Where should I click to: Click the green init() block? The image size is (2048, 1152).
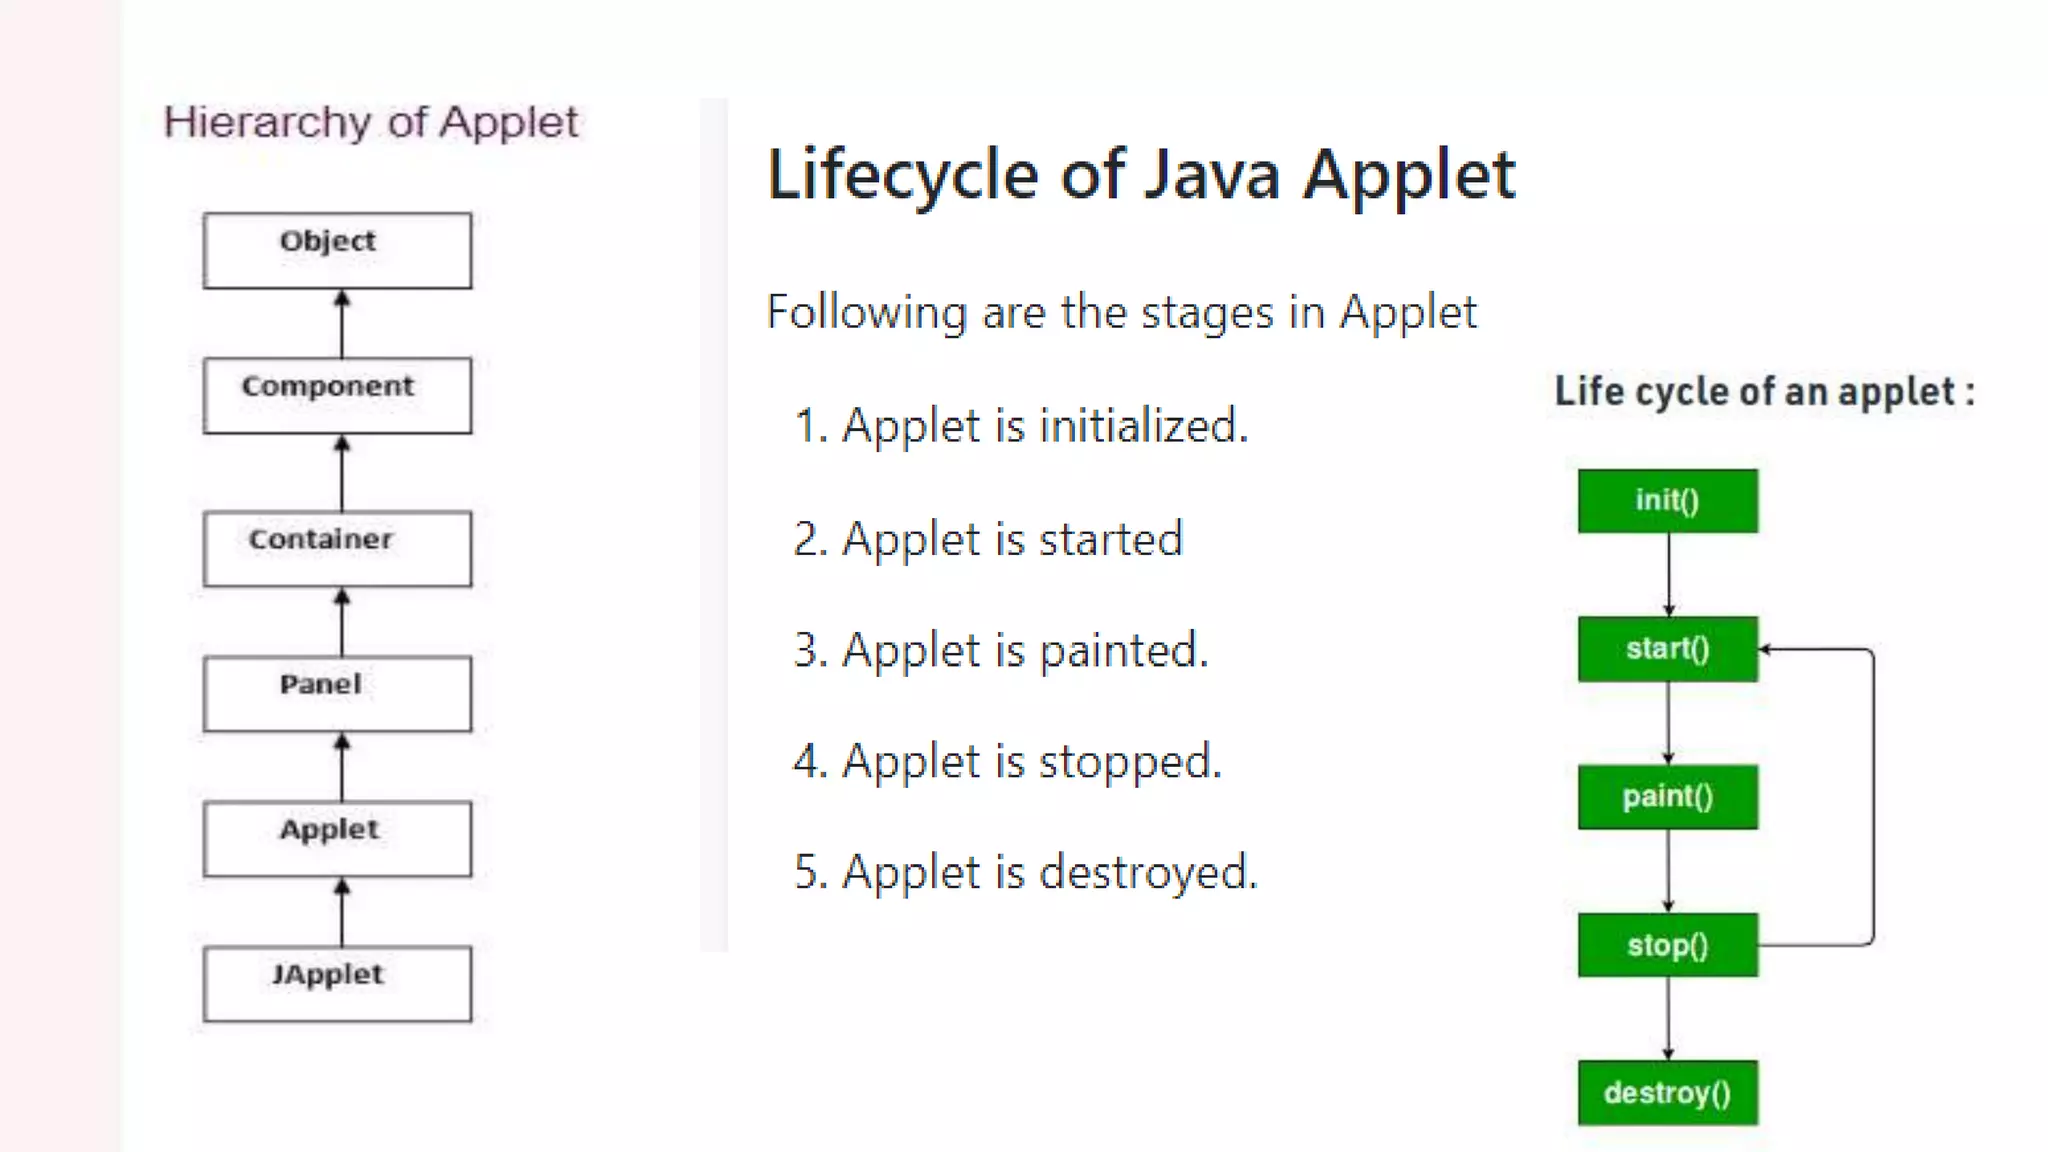[1667, 500]
